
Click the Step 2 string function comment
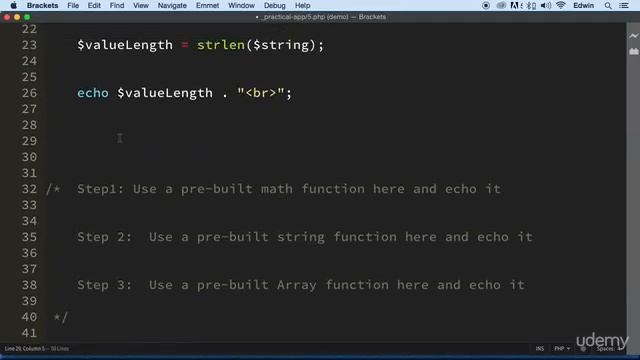click(305, 237)
